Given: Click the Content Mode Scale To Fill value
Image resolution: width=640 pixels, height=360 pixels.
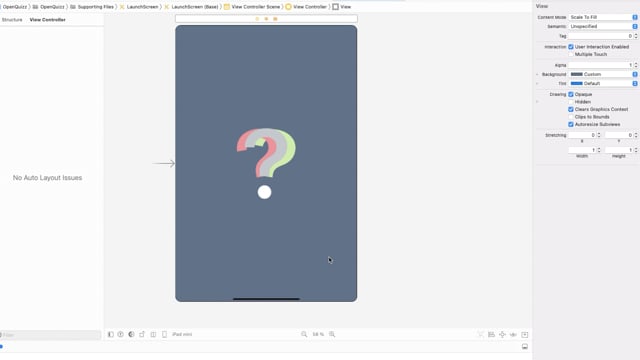Looking at the screenshot, I should pos(584,17).
